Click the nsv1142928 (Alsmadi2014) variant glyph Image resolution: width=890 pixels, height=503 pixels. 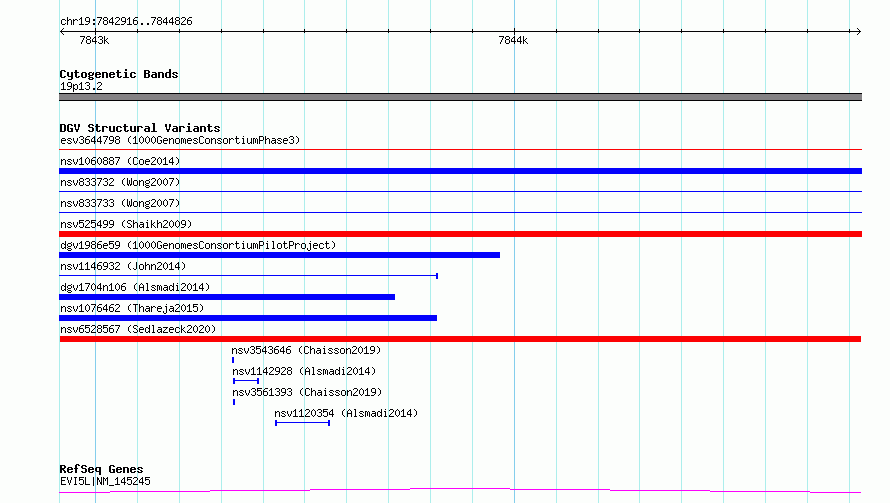(246, 381)
